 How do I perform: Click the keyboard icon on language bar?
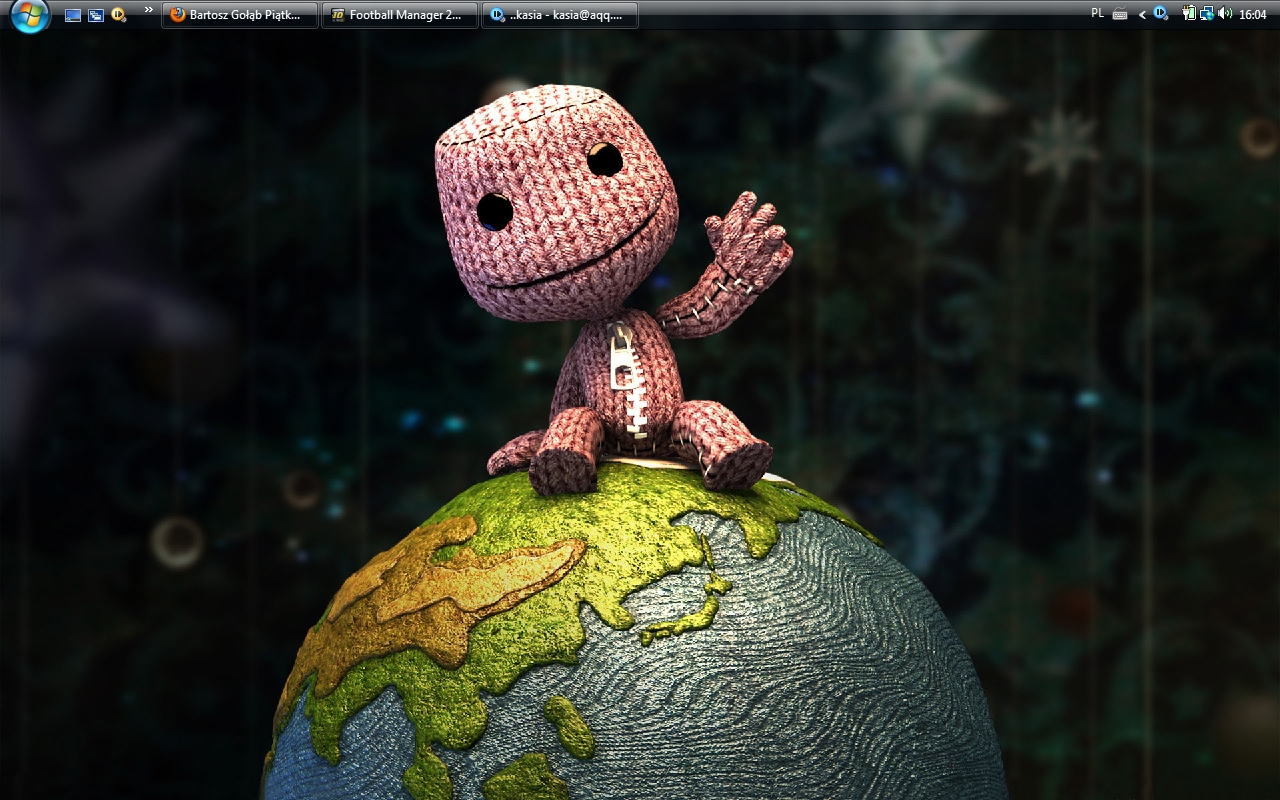[1120, 15]
